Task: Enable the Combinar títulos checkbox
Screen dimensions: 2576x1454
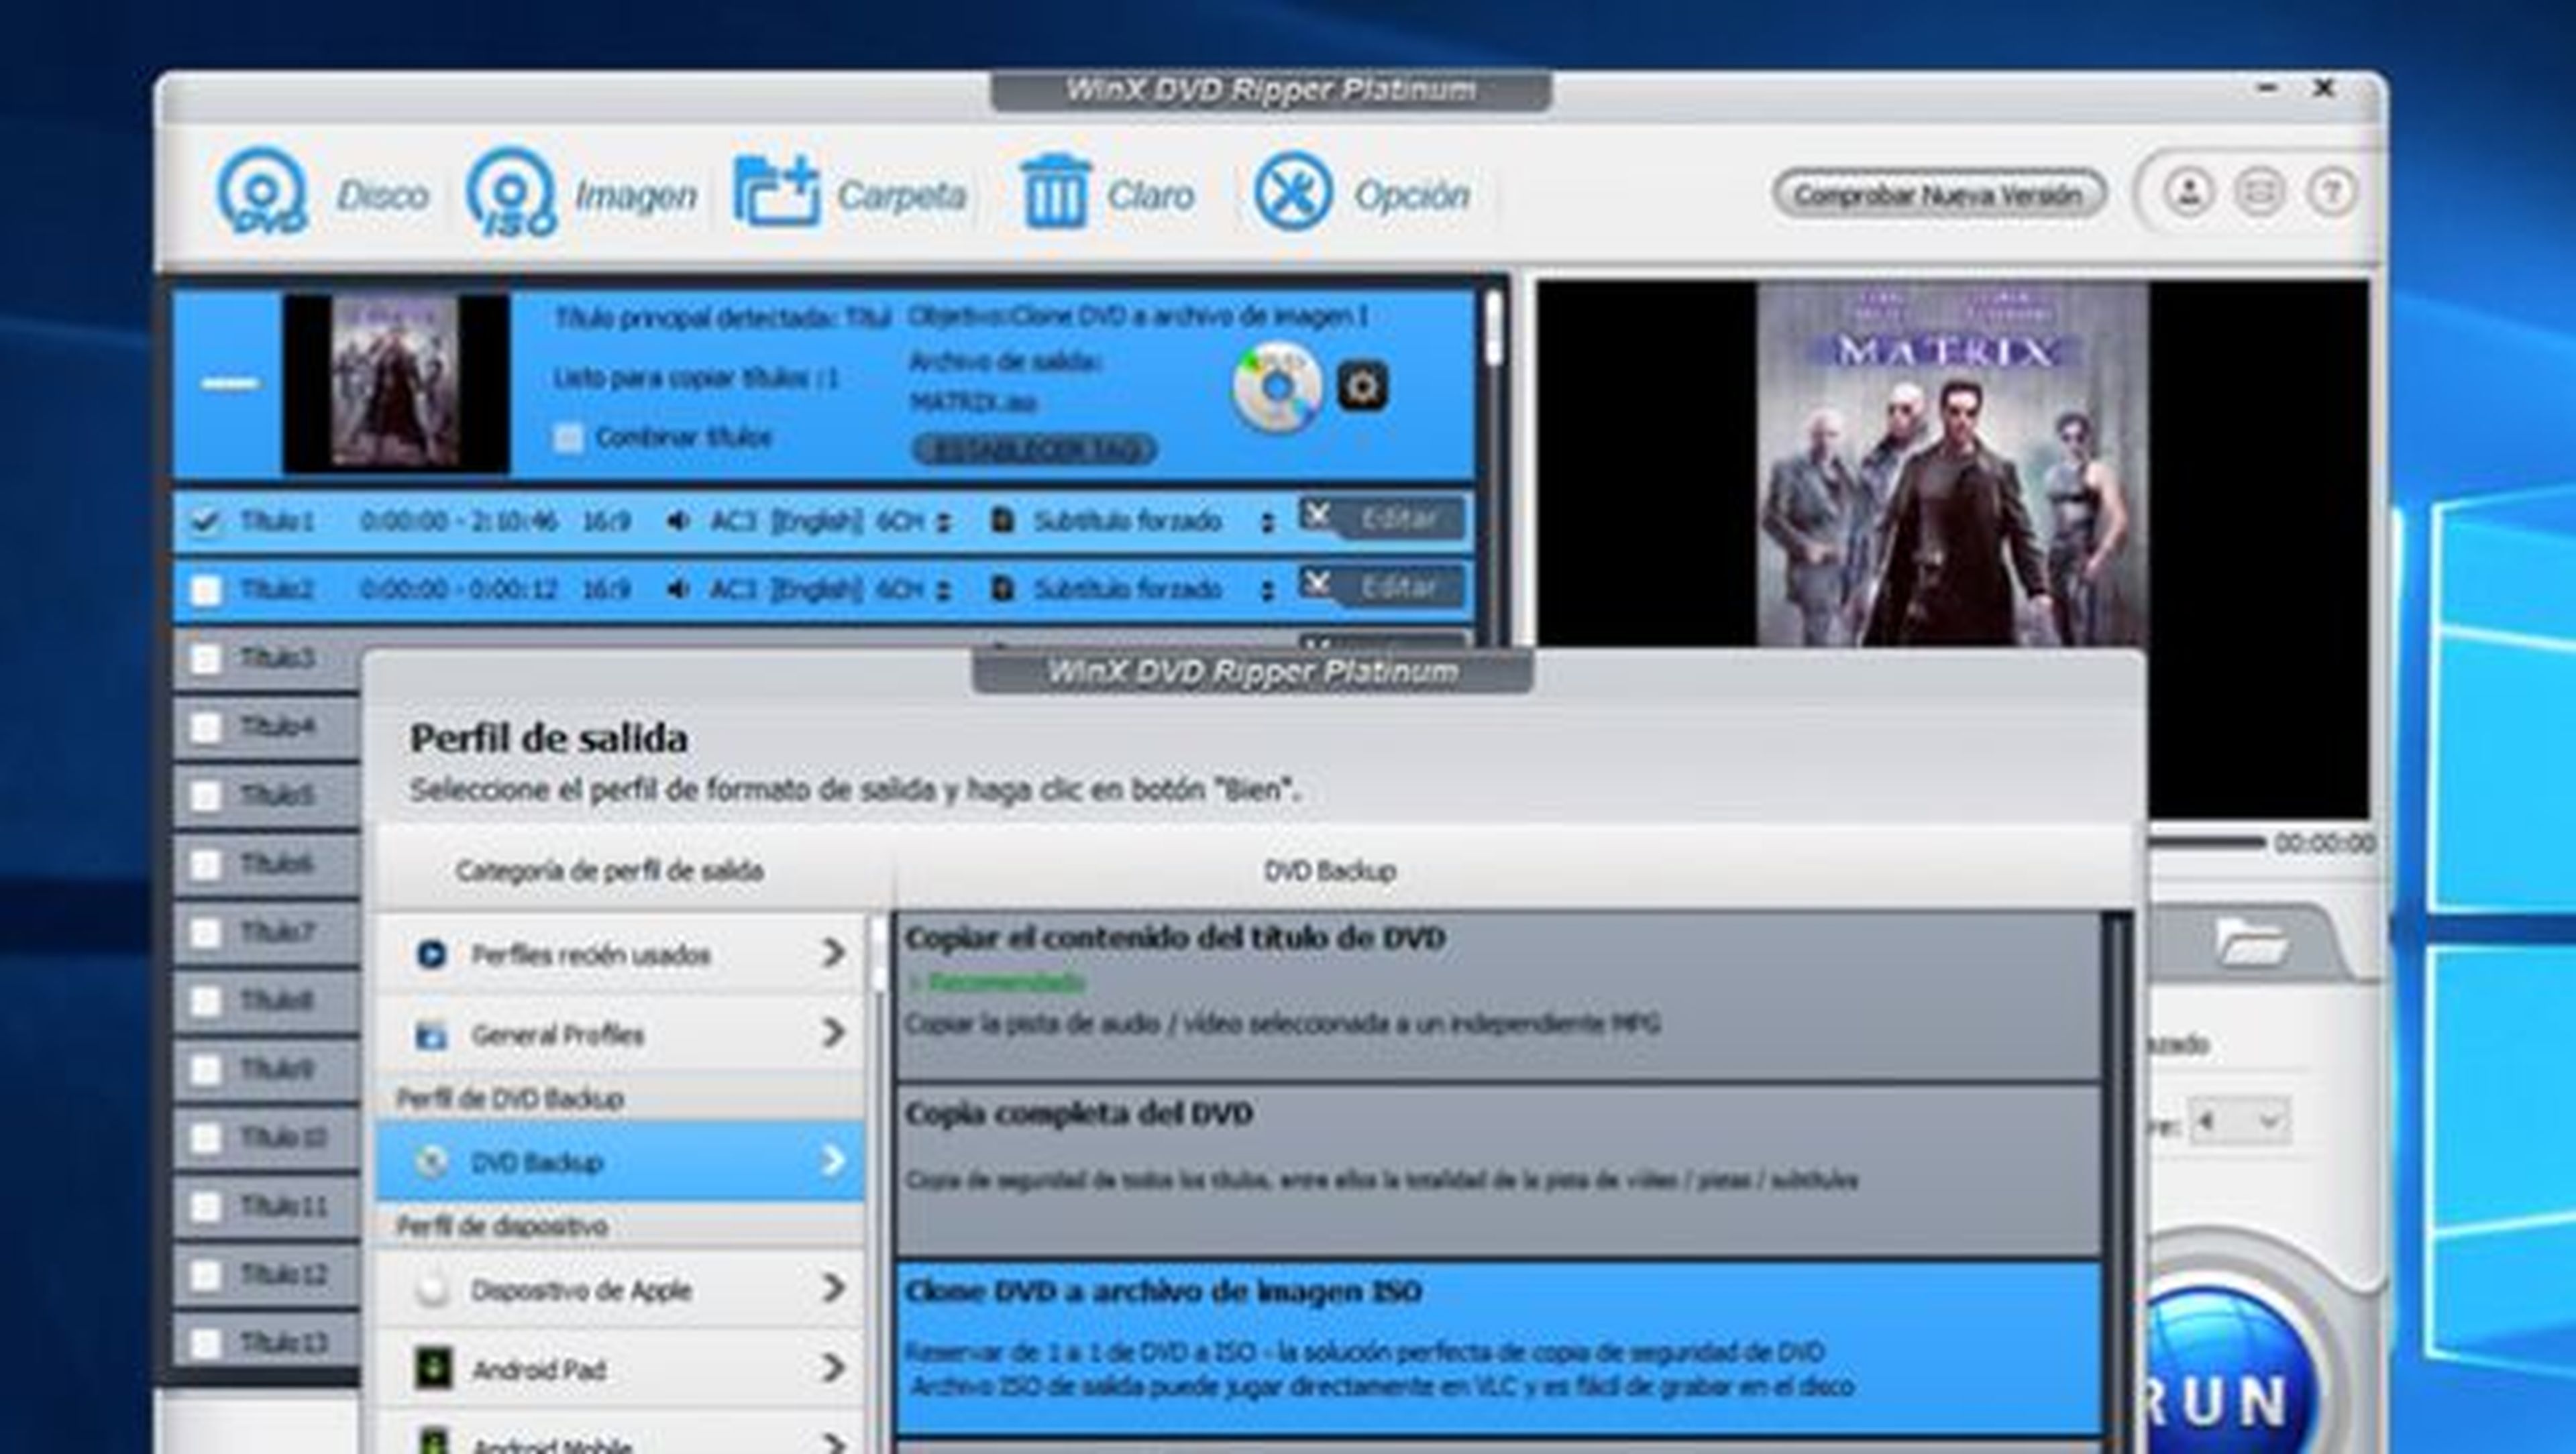Action: pyautogui.click(x=568, y=438)
